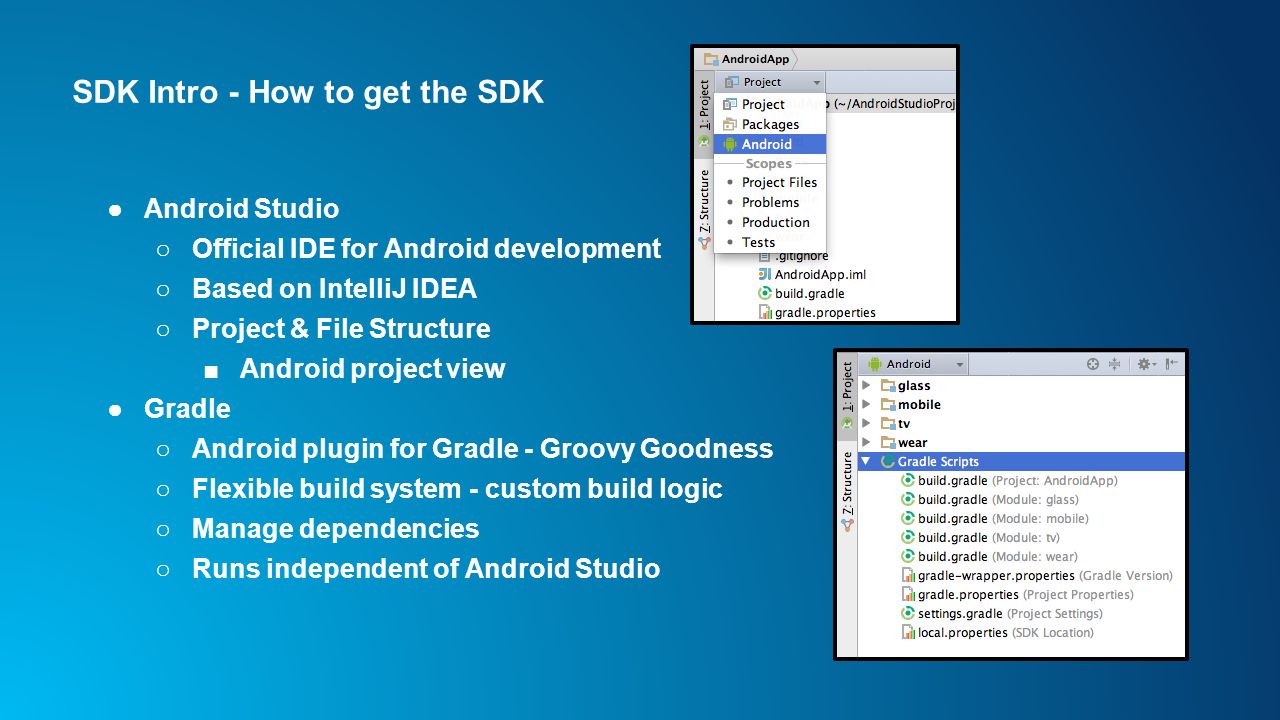
Task: Click the collapse all icon
Action: tap(1114, 364)
